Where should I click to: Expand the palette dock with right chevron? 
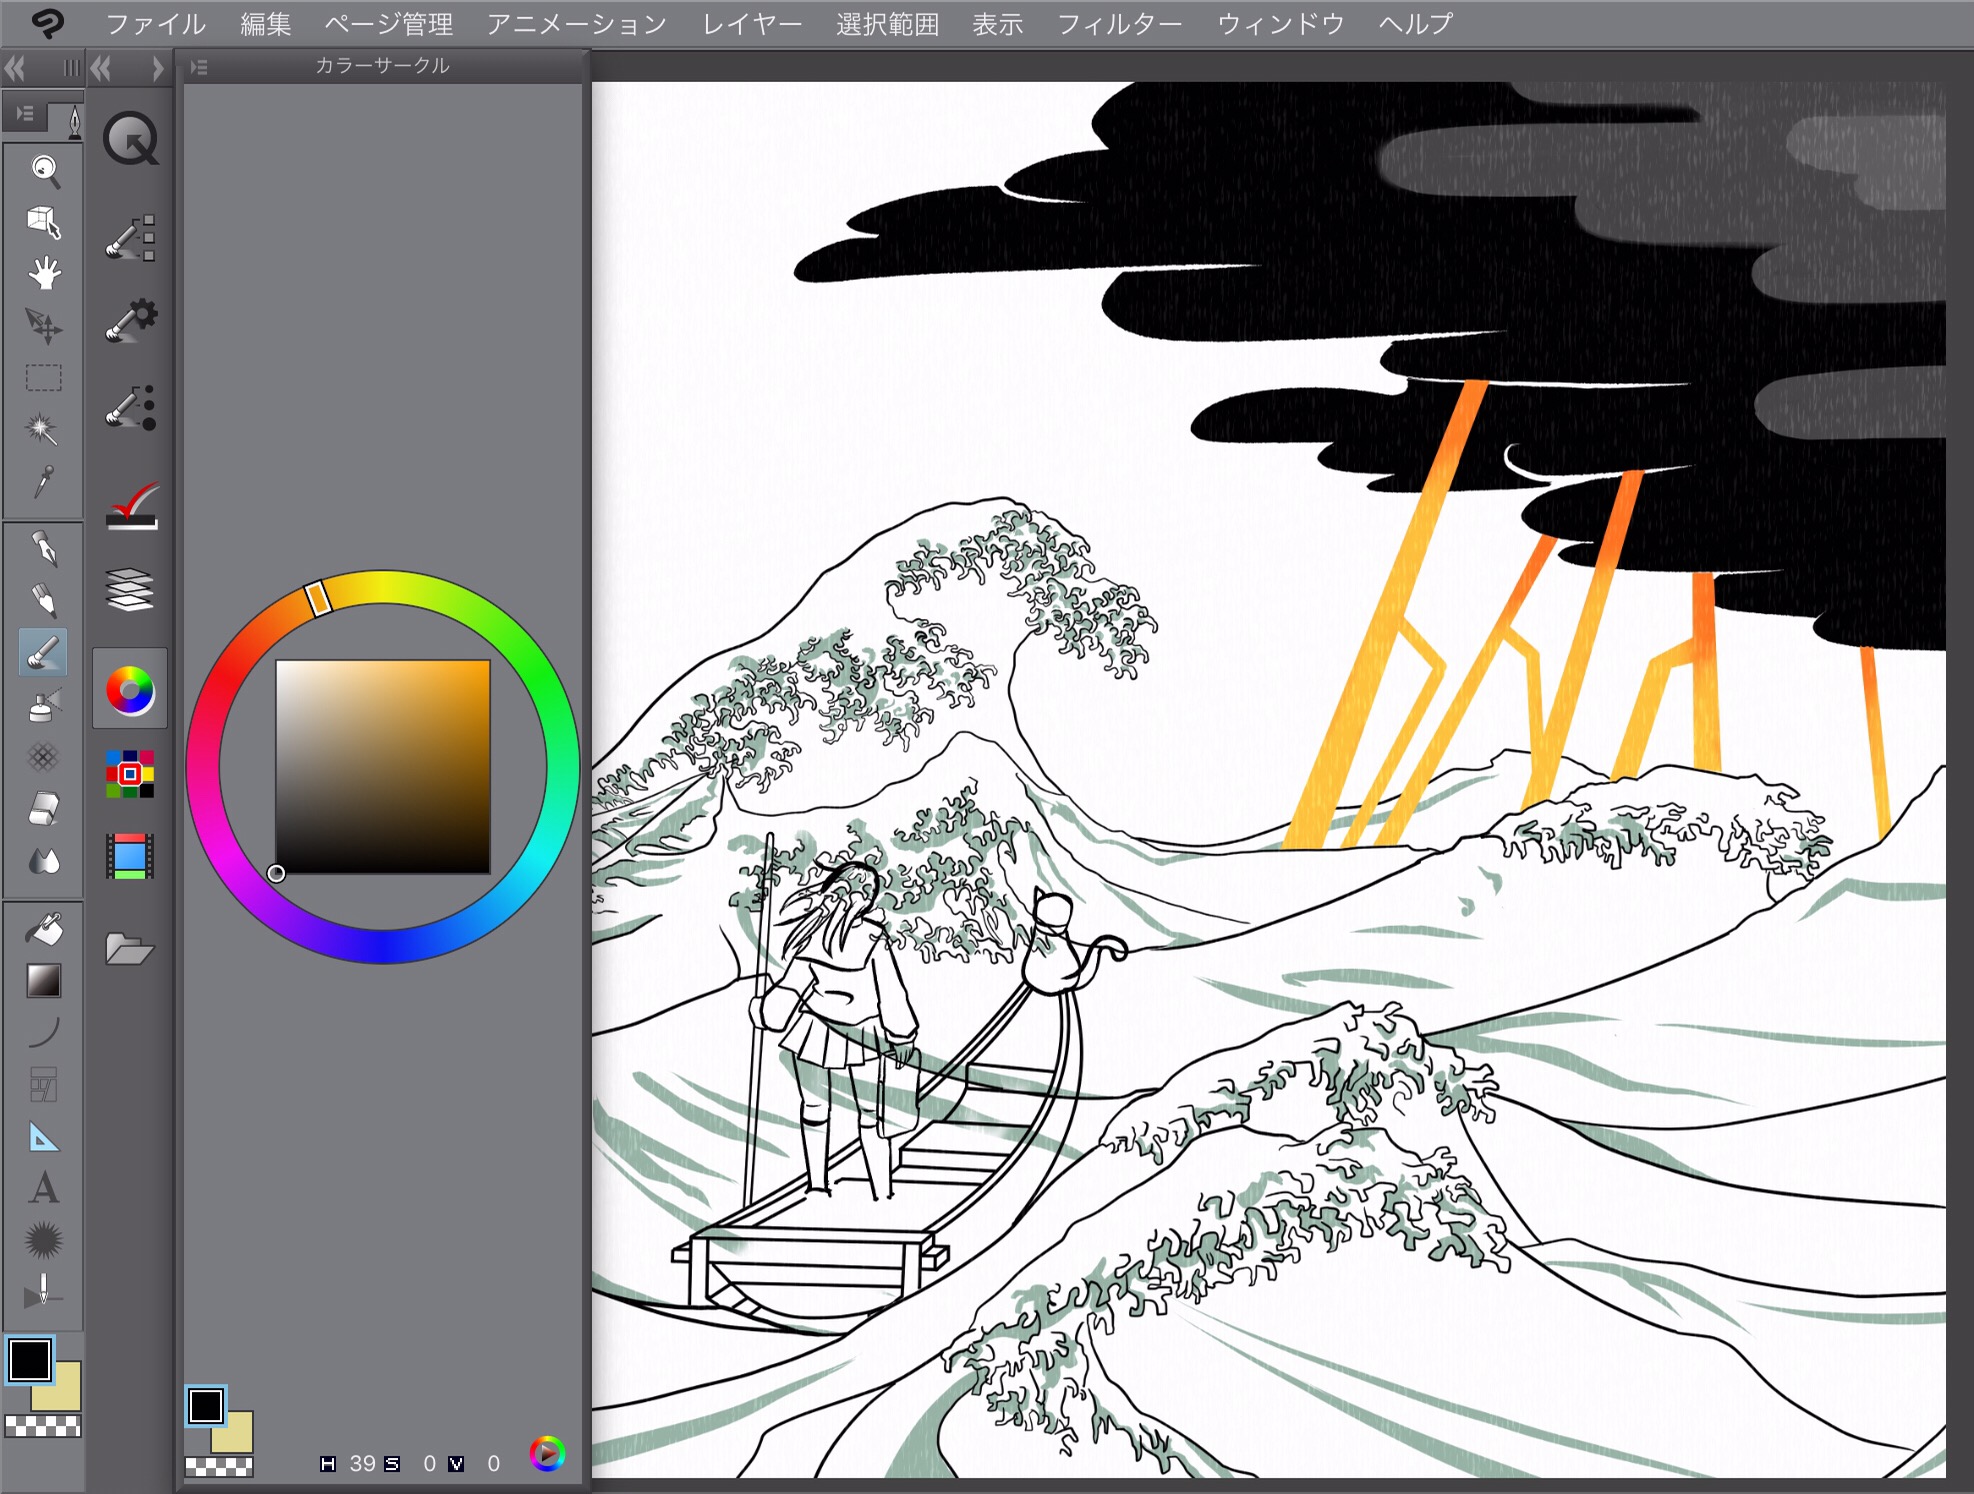tap(157, 68)
